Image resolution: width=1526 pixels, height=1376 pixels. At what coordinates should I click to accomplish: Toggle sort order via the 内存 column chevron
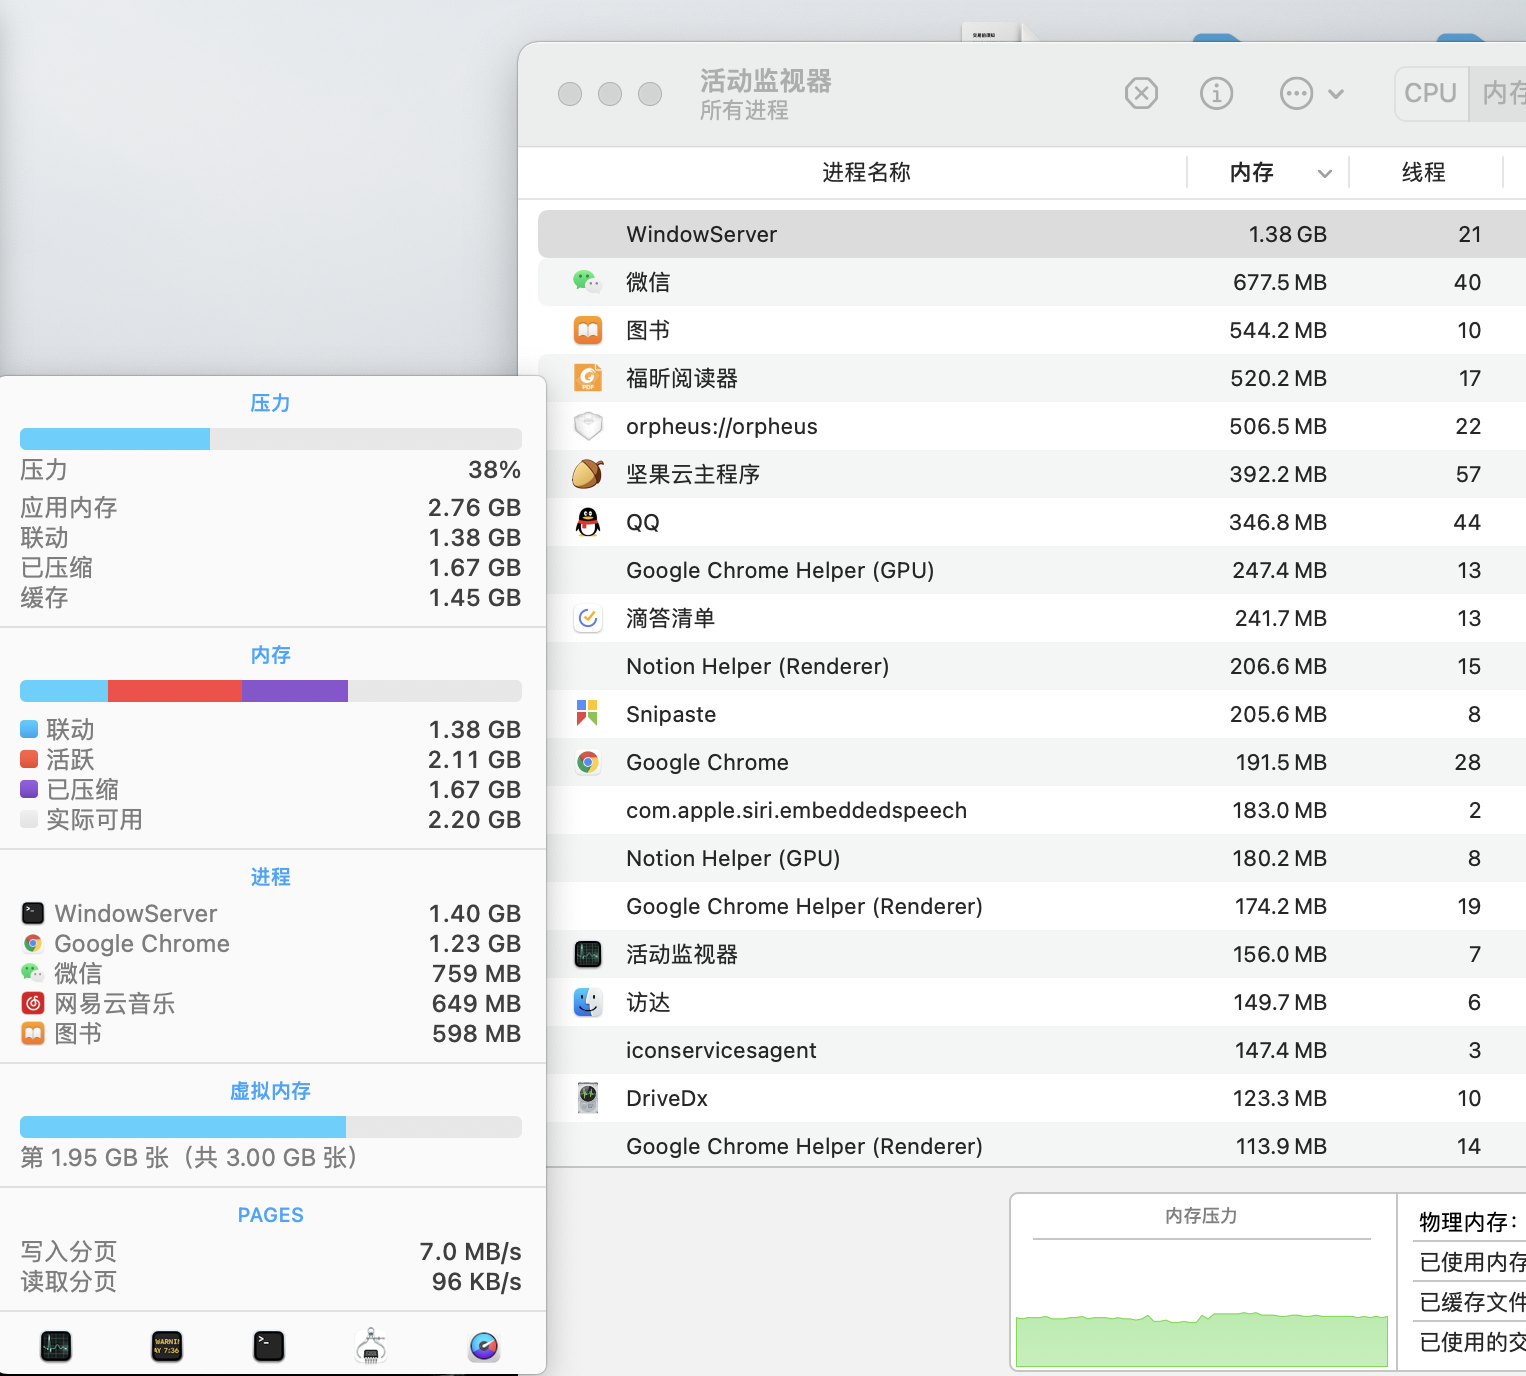tap(1325, 173)
